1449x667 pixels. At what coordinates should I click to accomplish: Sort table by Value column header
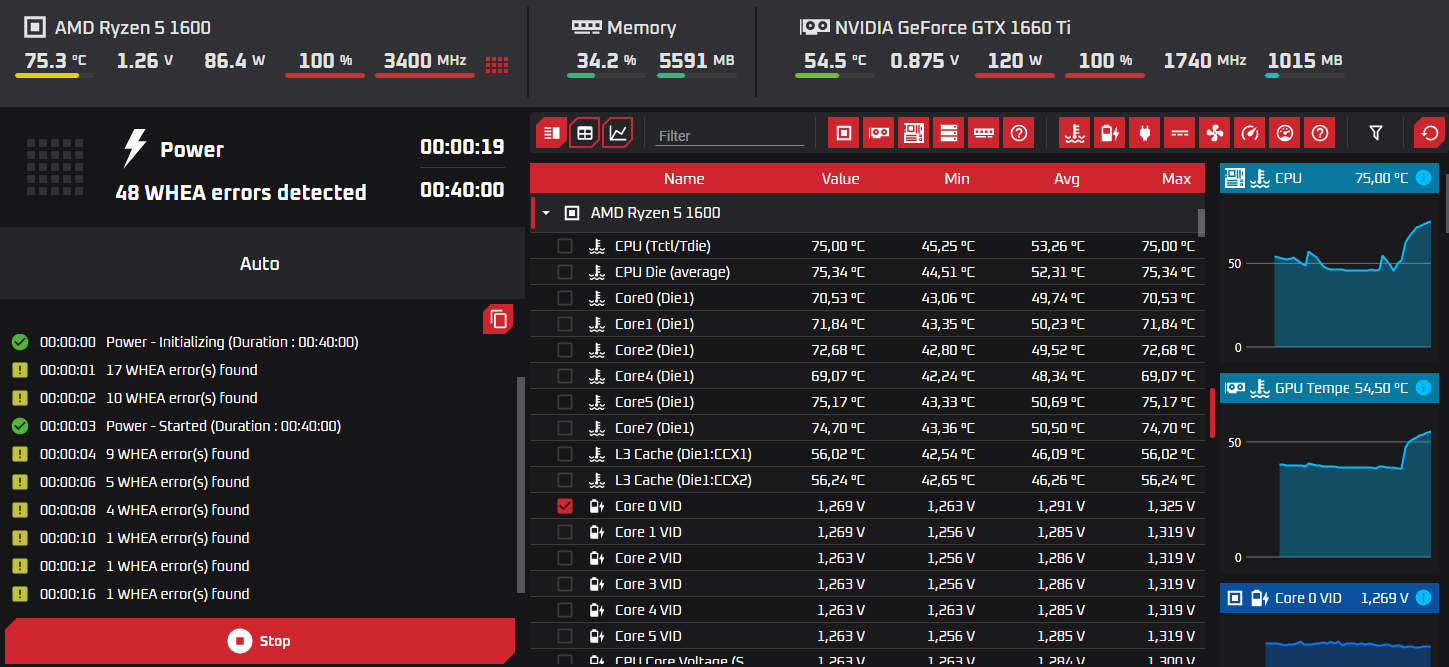click(x=840, y=179)
